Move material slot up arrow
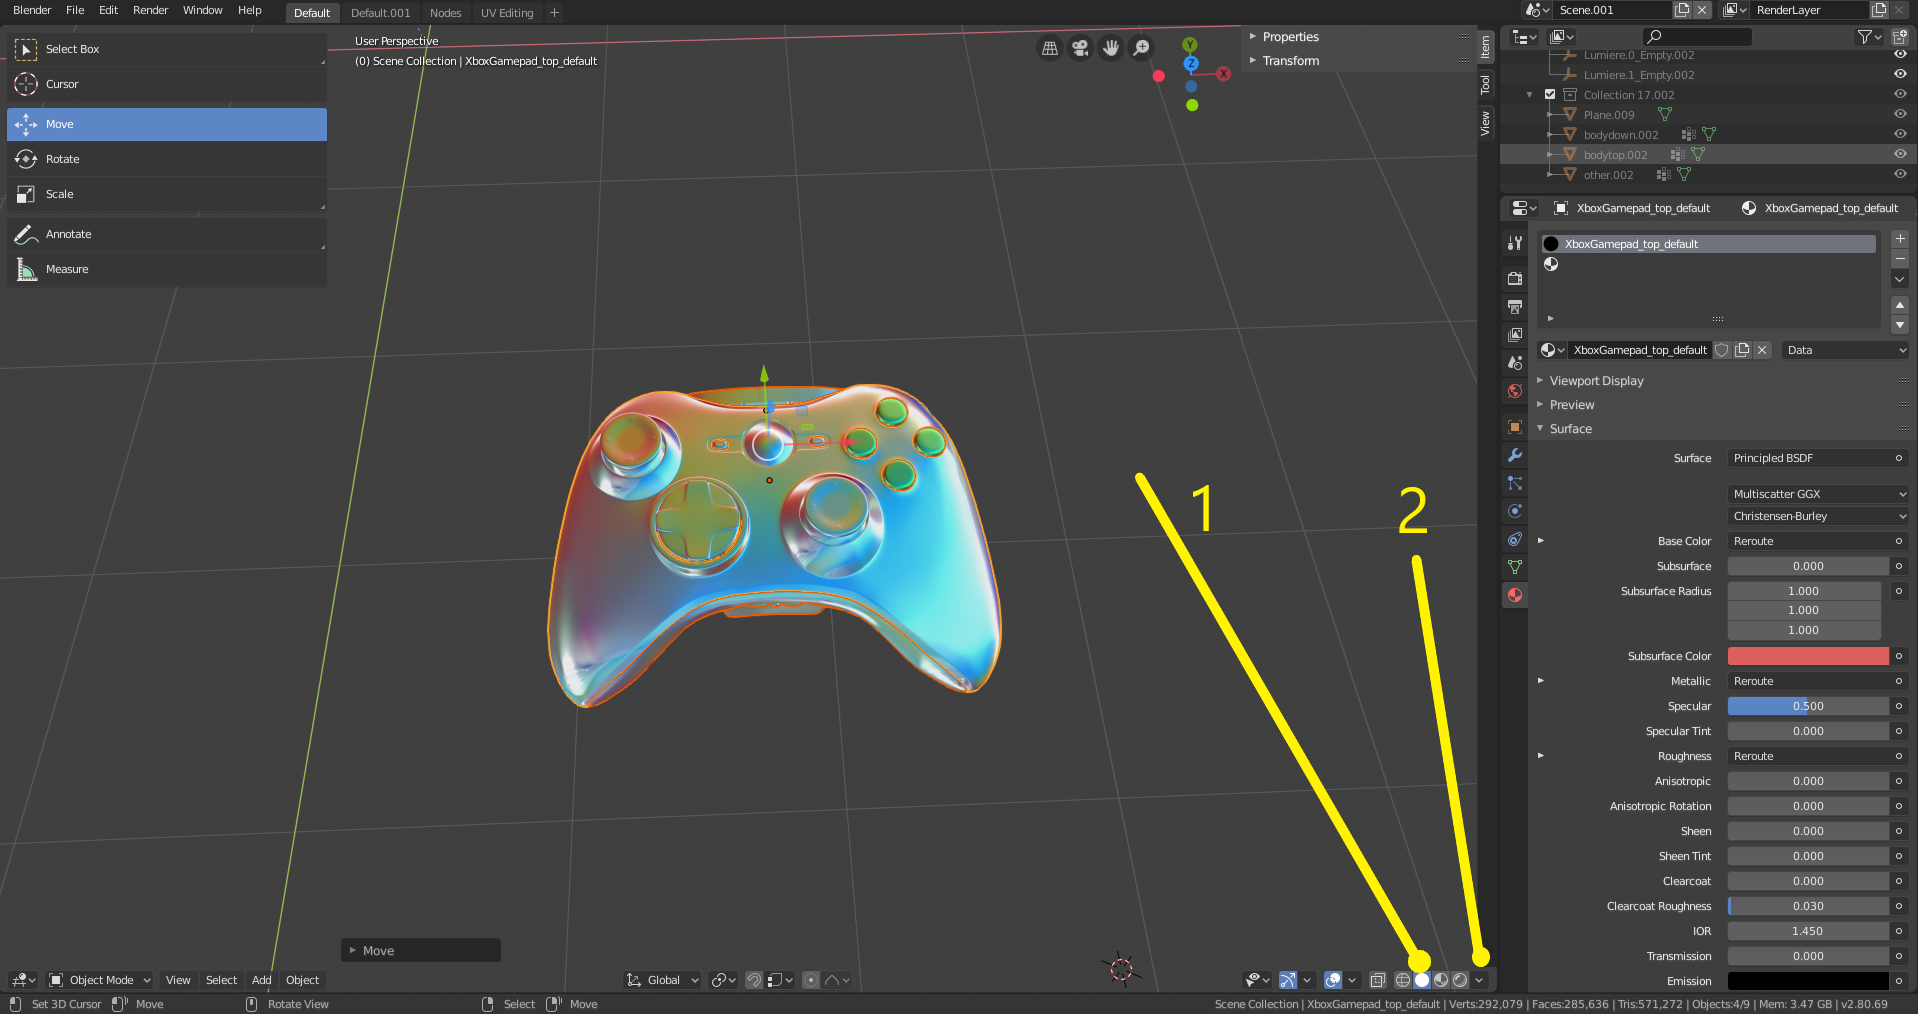Screen dimensions: 1918x1014 pos(1900,304)
